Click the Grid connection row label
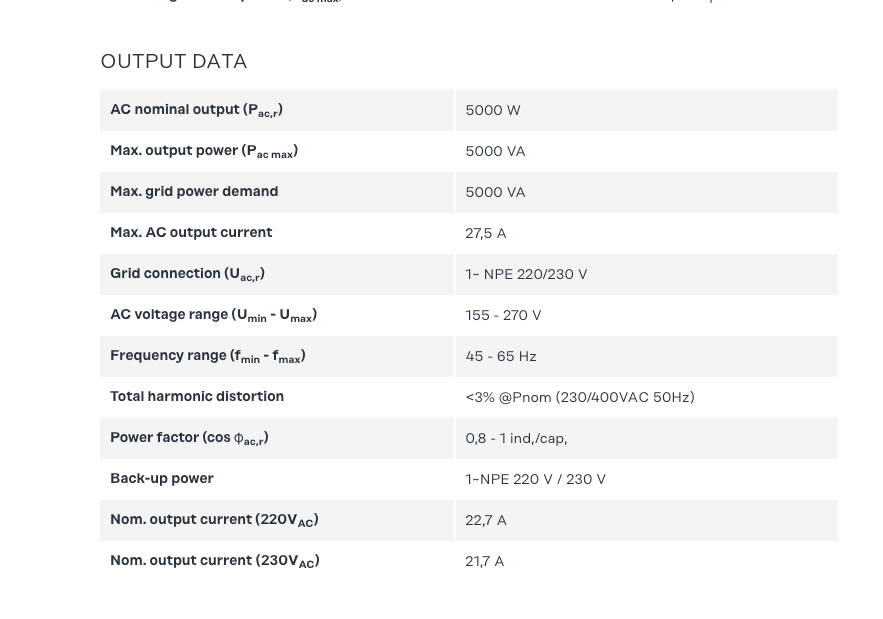 (187, 274)
